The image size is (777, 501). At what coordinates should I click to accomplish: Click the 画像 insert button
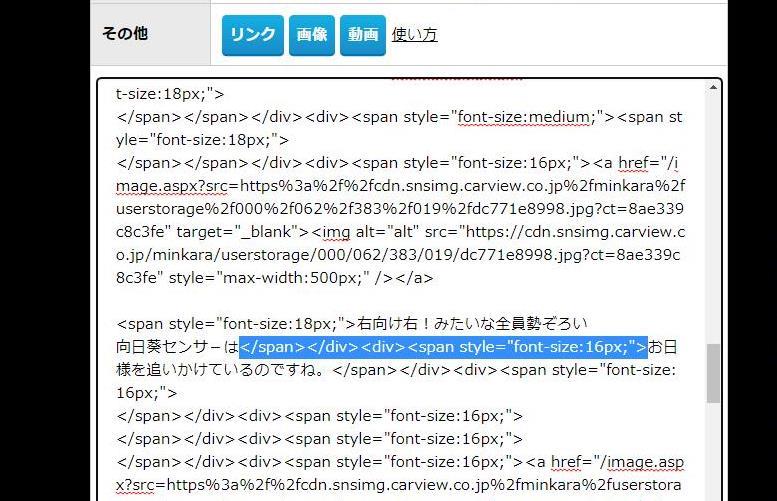(312, 35)
